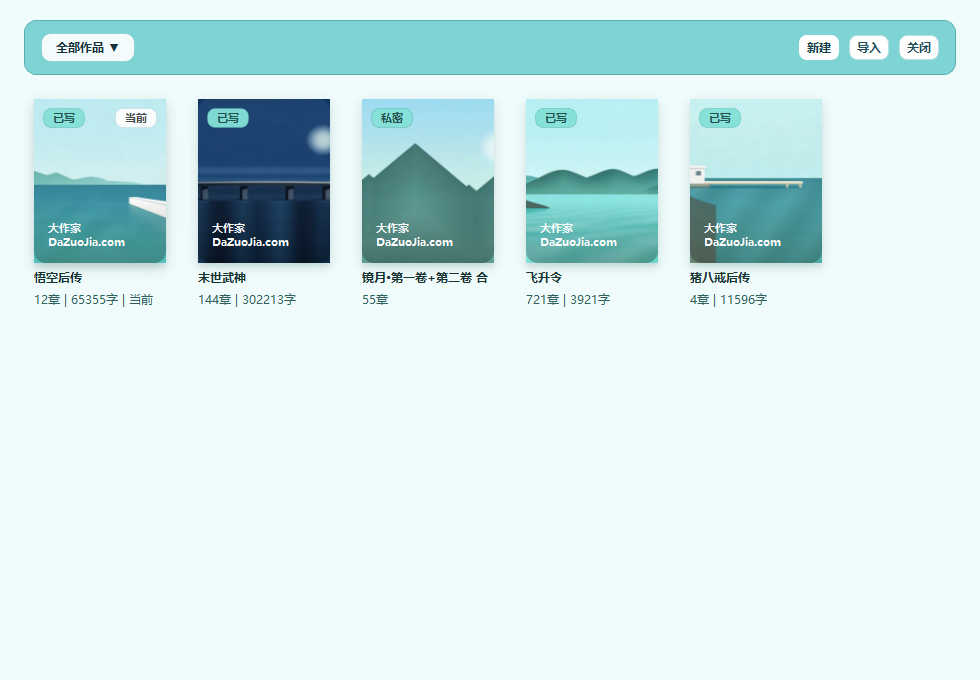Select the 末世武神 title text
Viewport: 980px width, 680px height.
click(x=222, y=278)
